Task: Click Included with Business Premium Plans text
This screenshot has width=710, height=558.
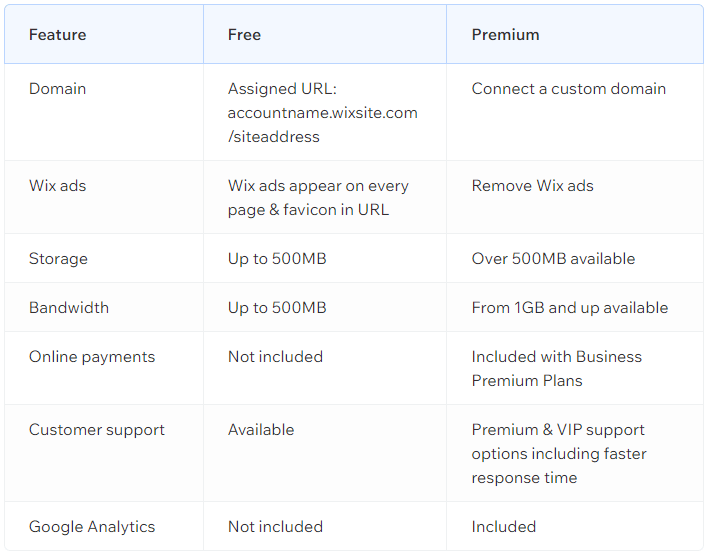Action: pos(556,369)
